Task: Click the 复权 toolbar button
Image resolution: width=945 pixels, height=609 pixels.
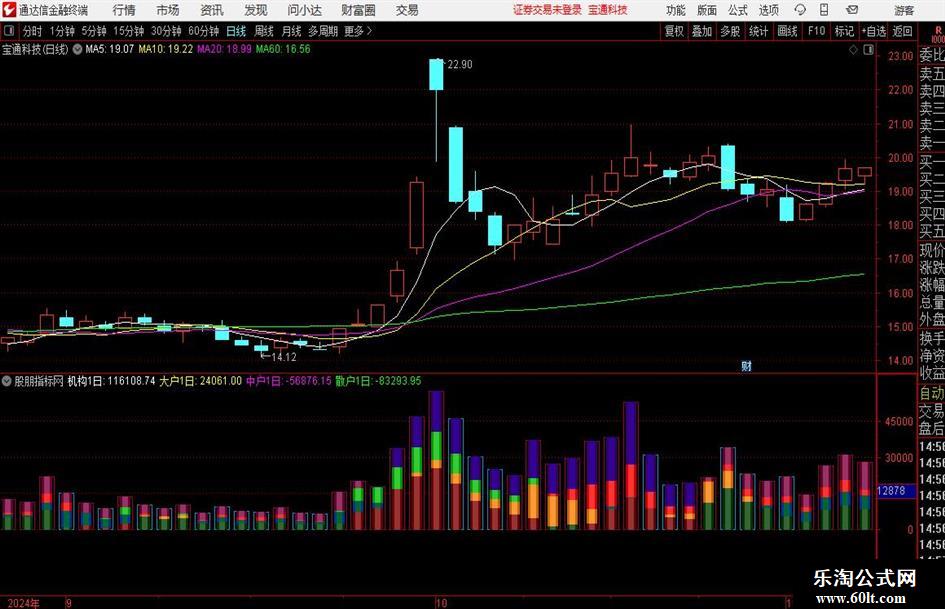Action: (x=674, y=31)
